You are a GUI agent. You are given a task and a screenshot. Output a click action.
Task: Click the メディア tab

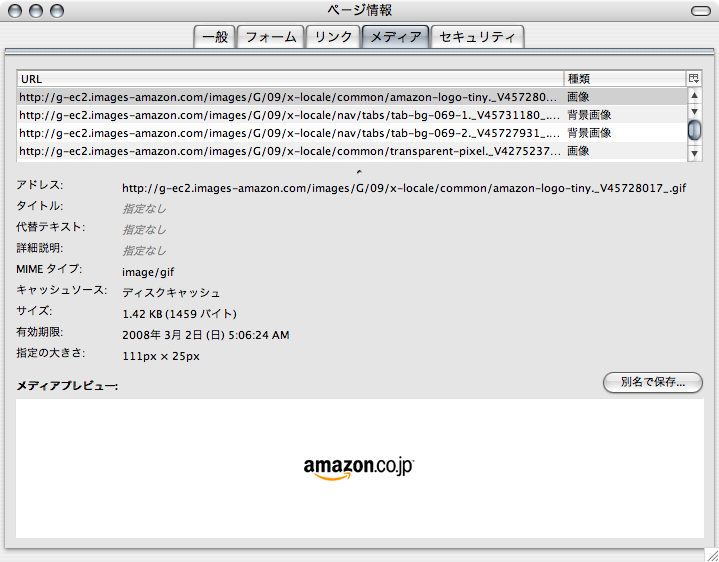click(x=395, y=37)
